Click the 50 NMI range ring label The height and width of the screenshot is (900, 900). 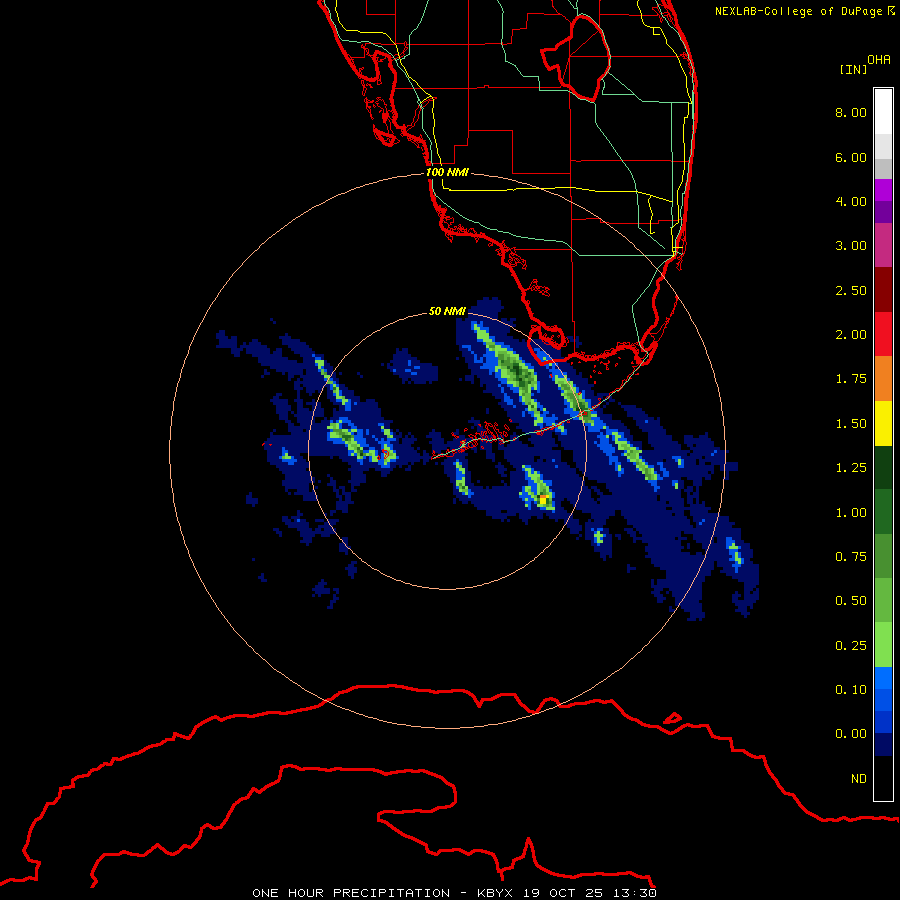447,311
